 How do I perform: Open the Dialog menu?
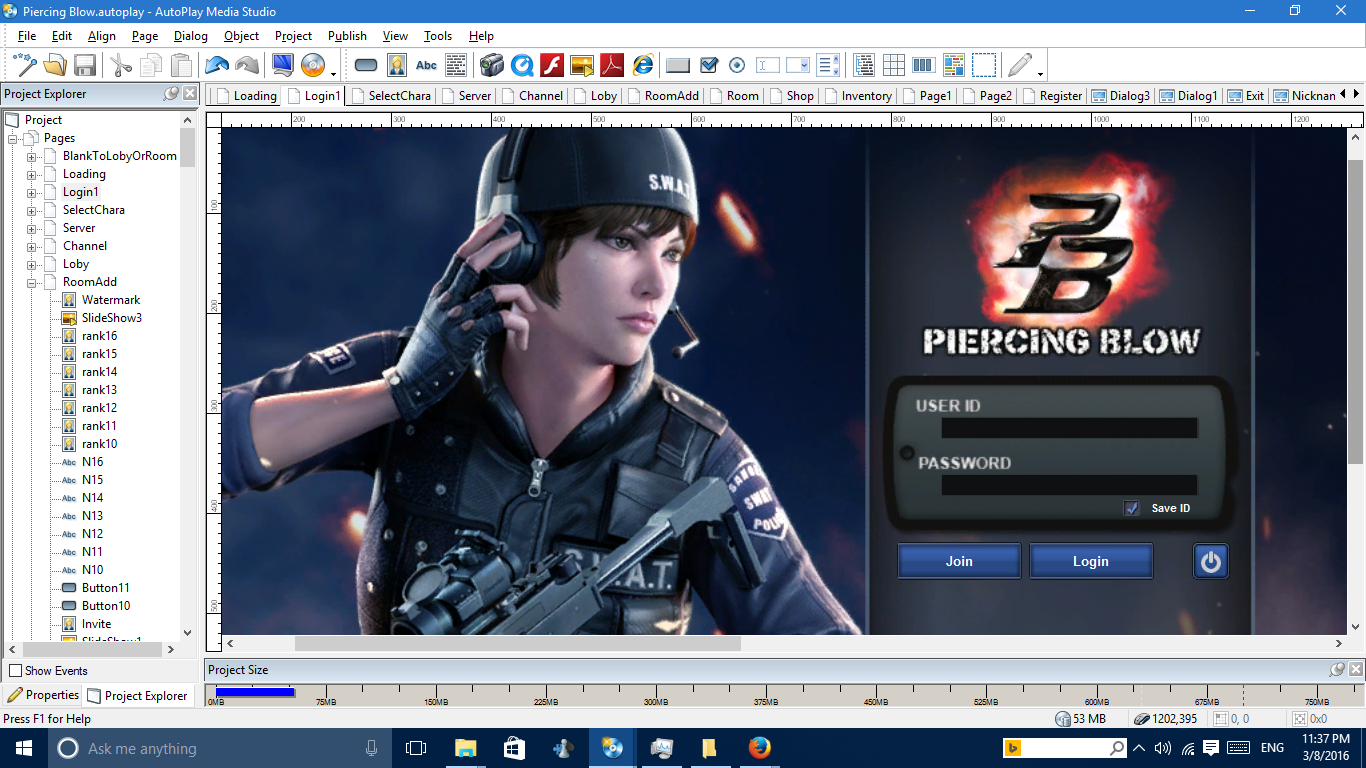190,36
